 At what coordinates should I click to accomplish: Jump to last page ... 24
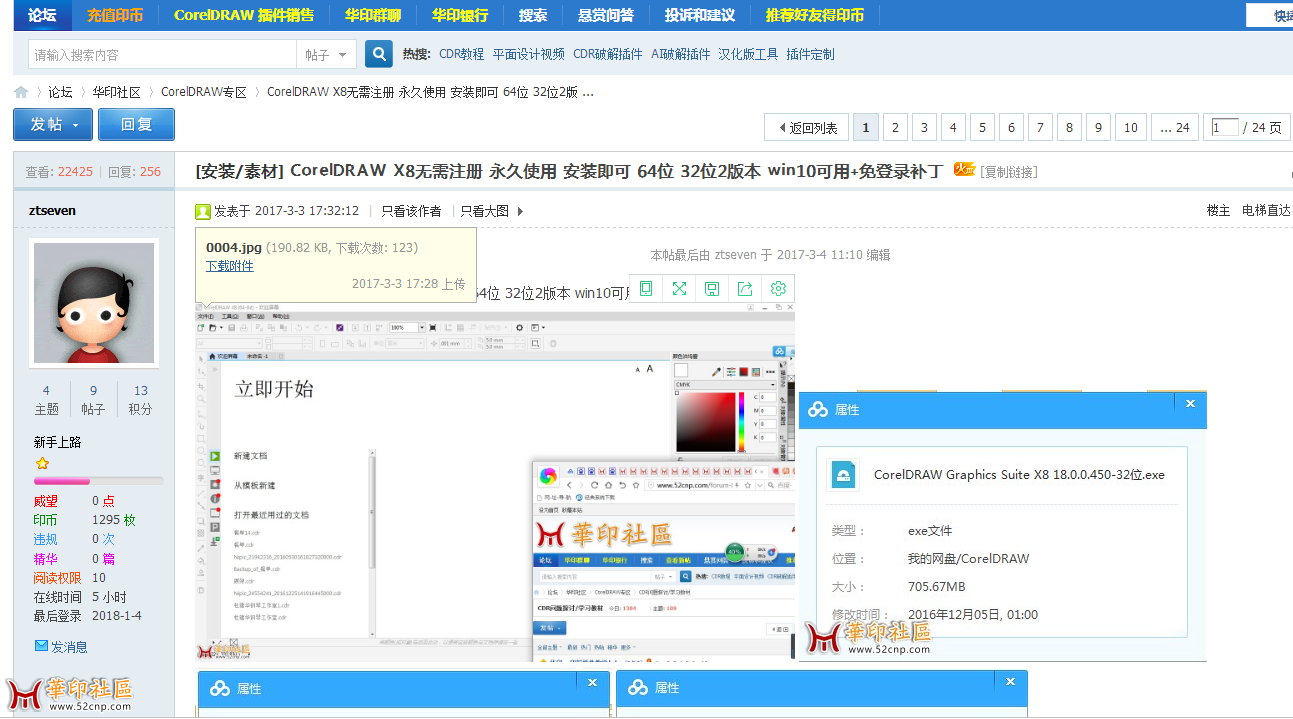coord(1175,127)
